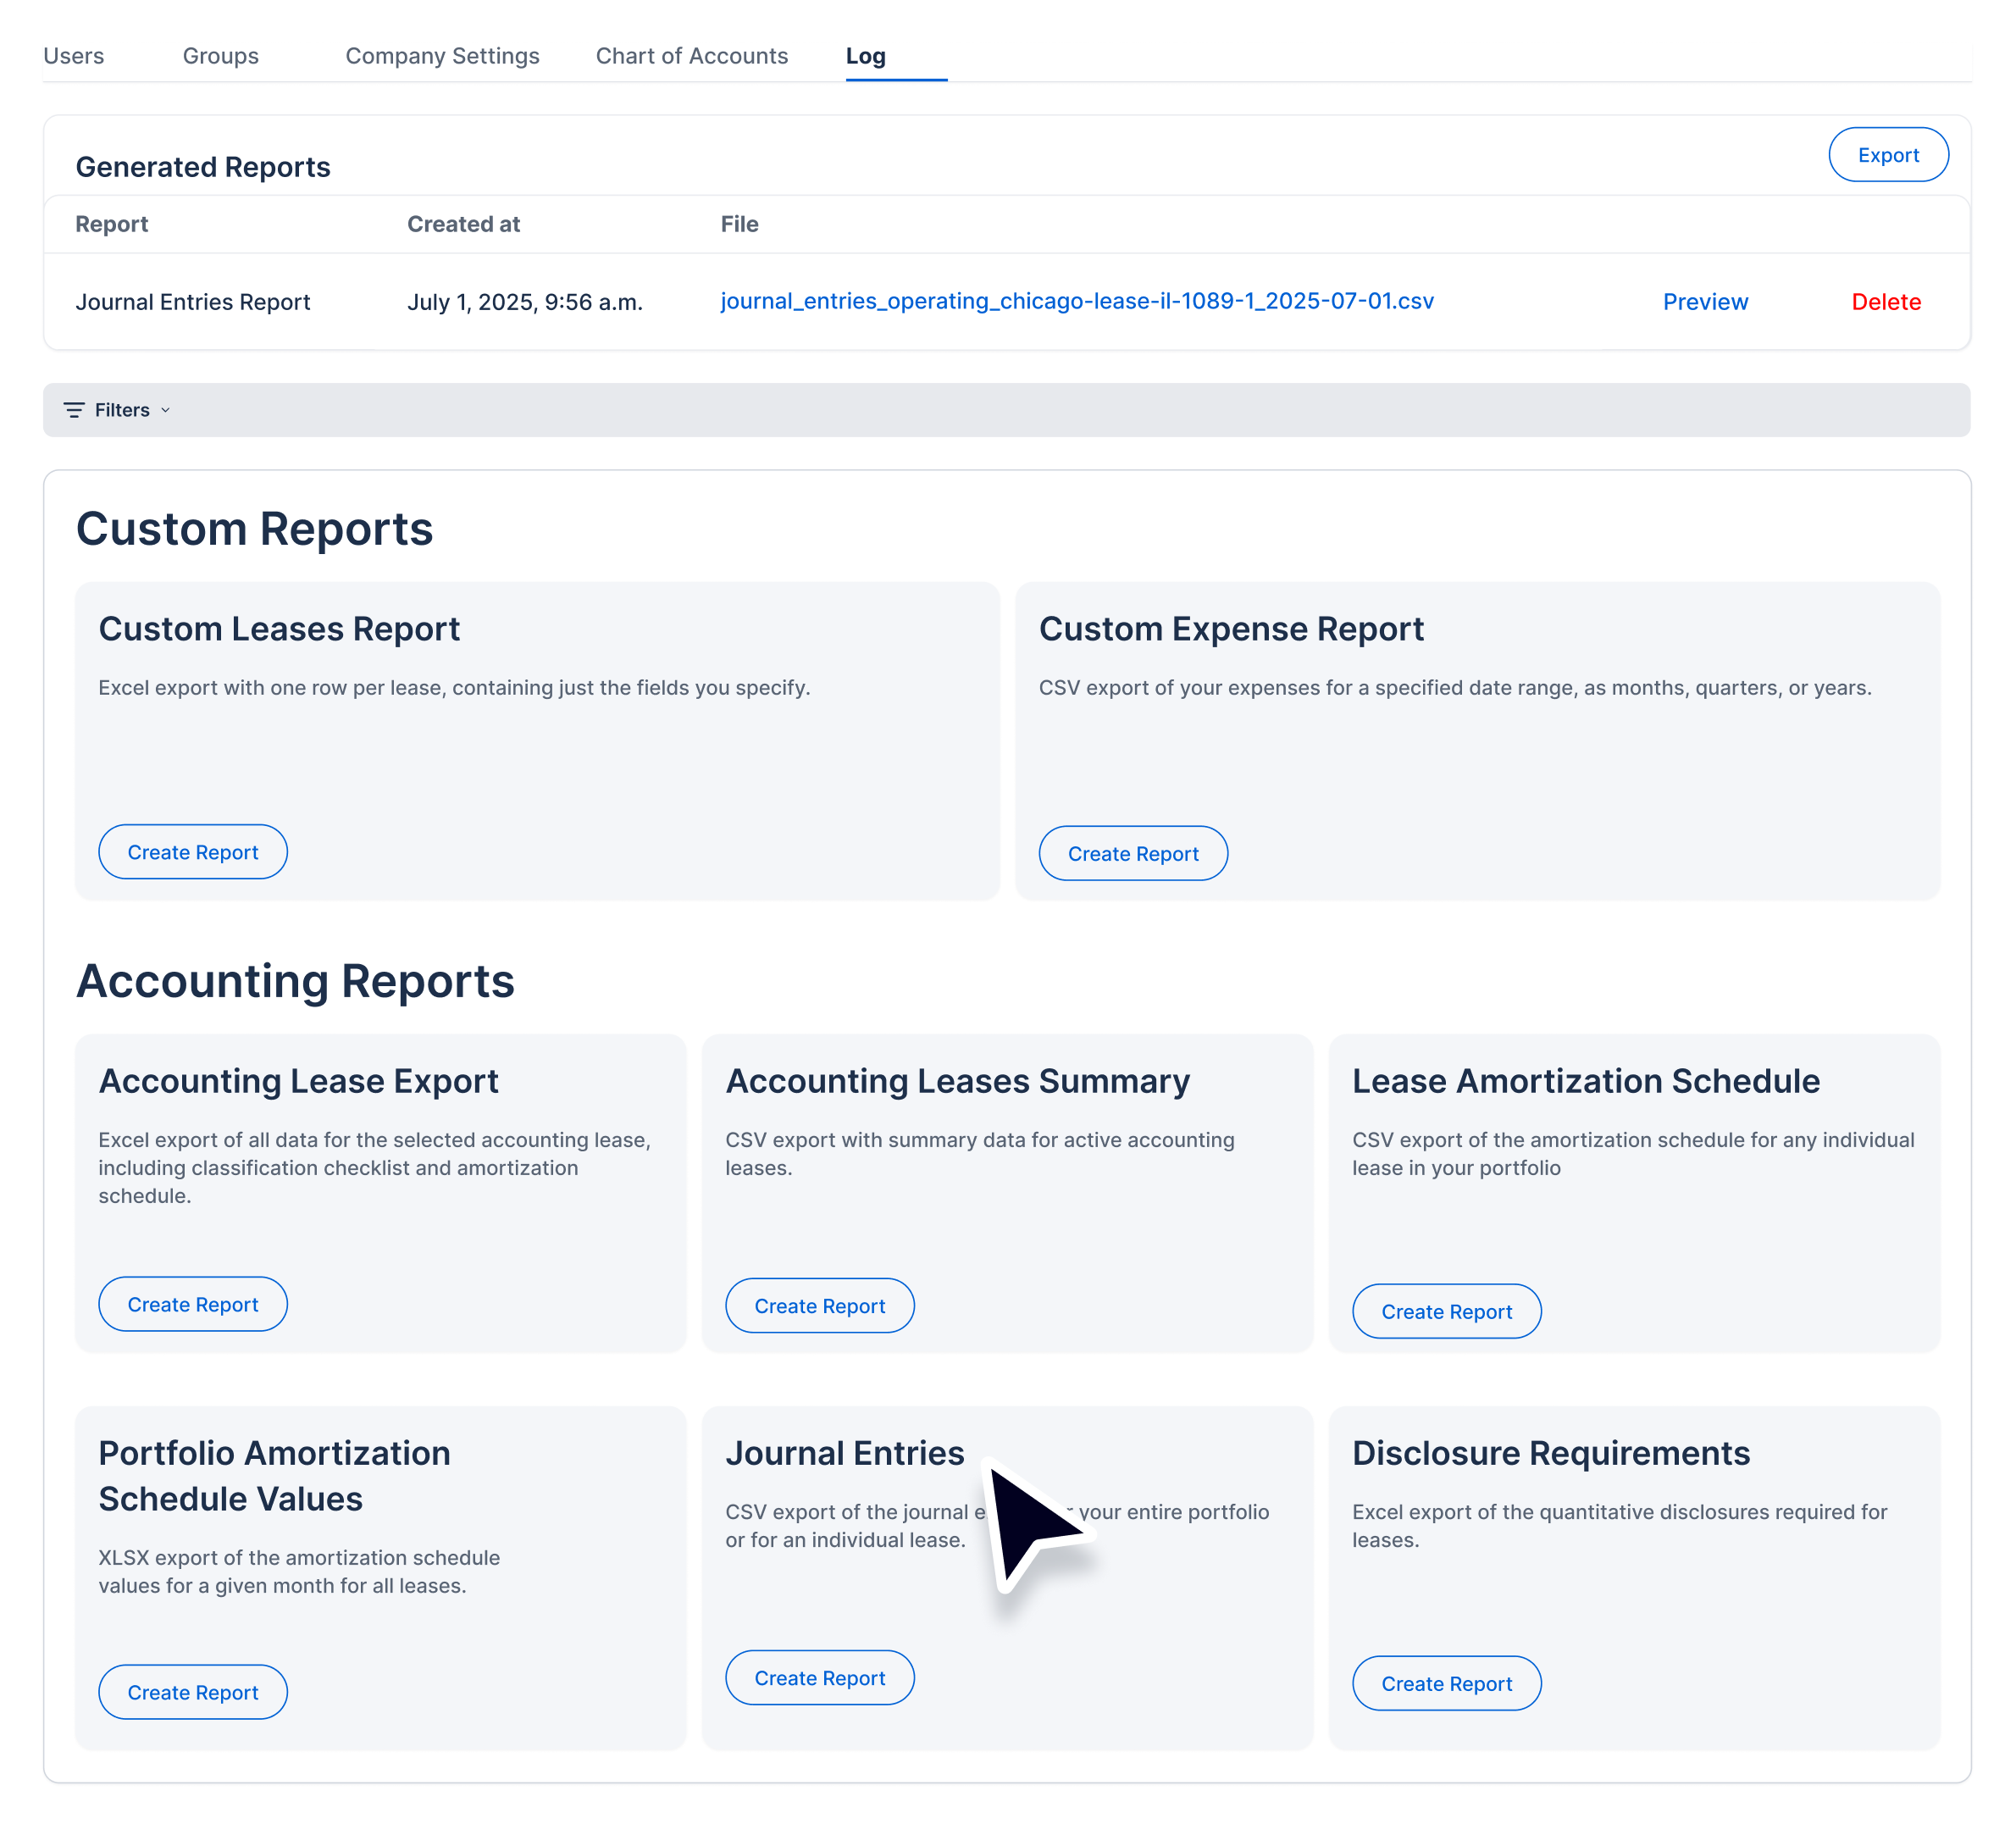This screenshot has width=2016, height=1824.
Task: Go to Chart of Accounts tab
Action: point(691,56)
